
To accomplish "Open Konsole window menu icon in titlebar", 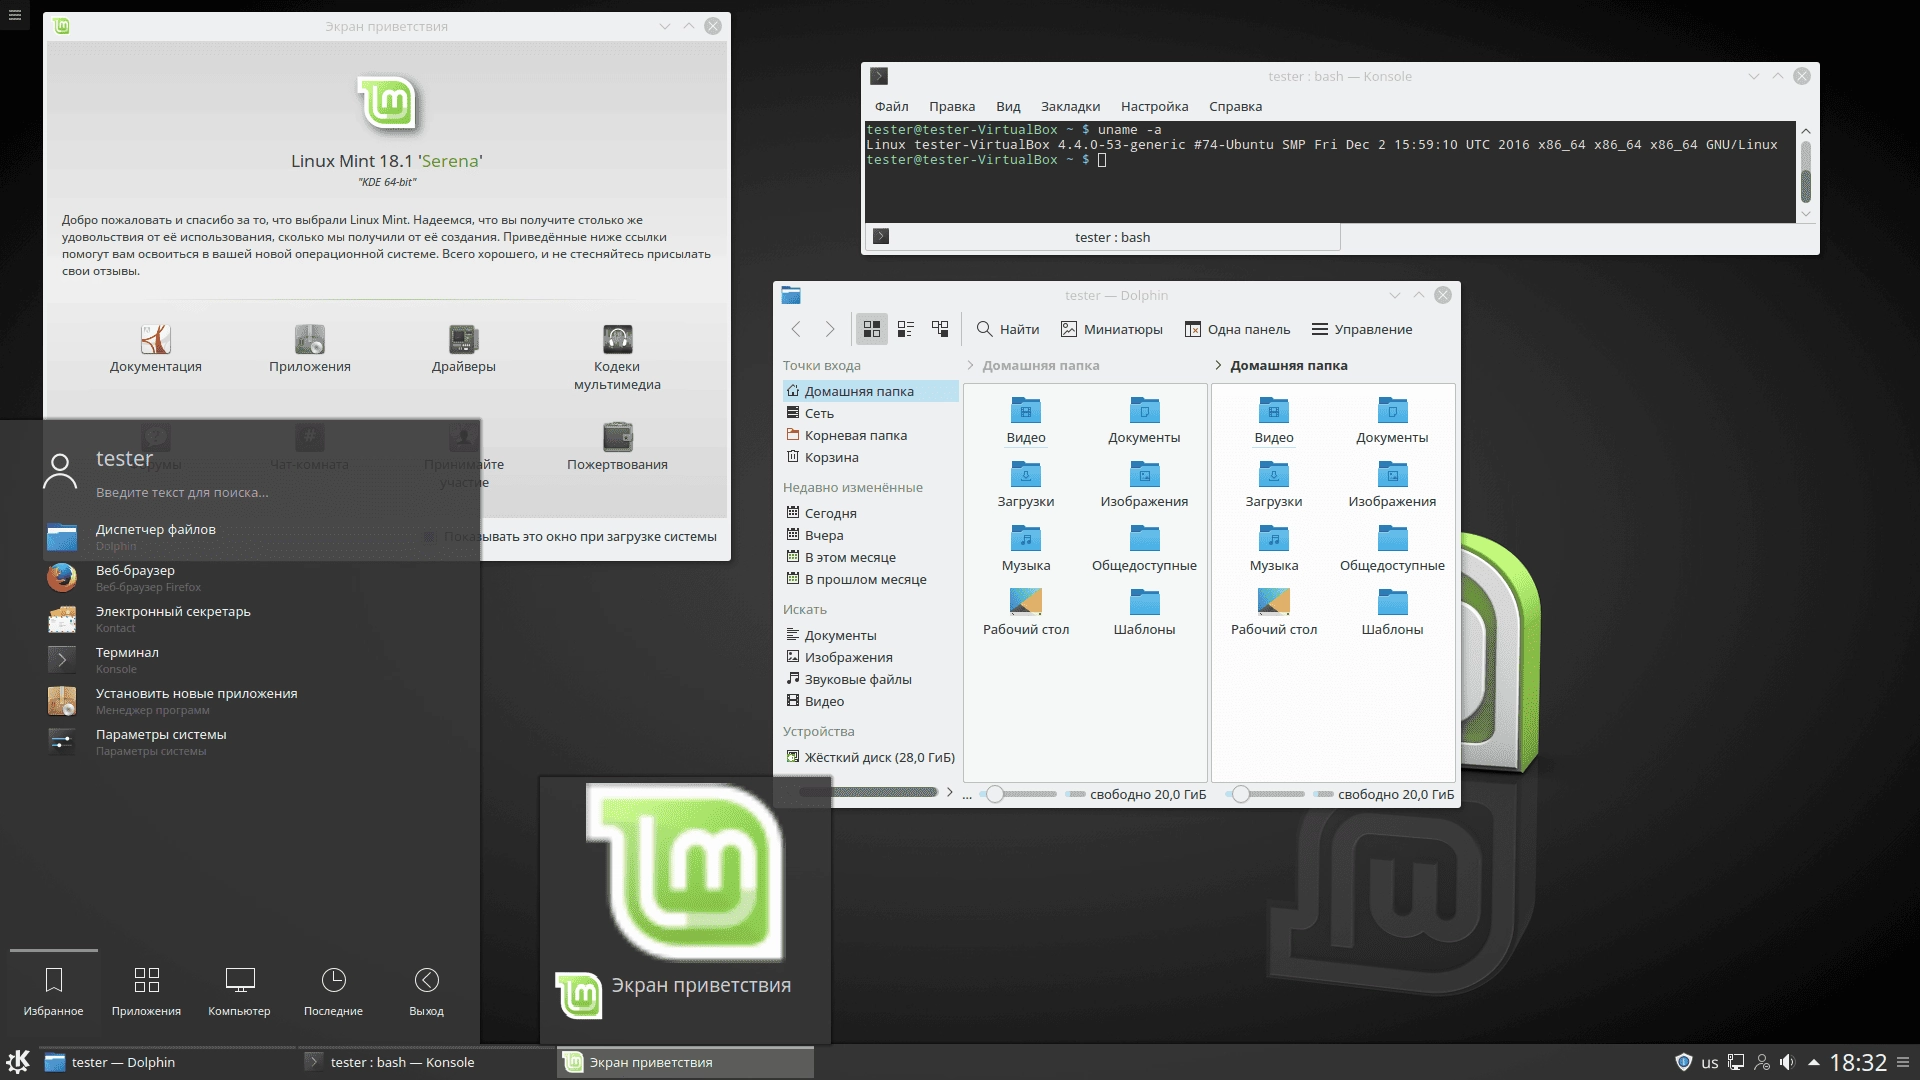I will point(879,76).
